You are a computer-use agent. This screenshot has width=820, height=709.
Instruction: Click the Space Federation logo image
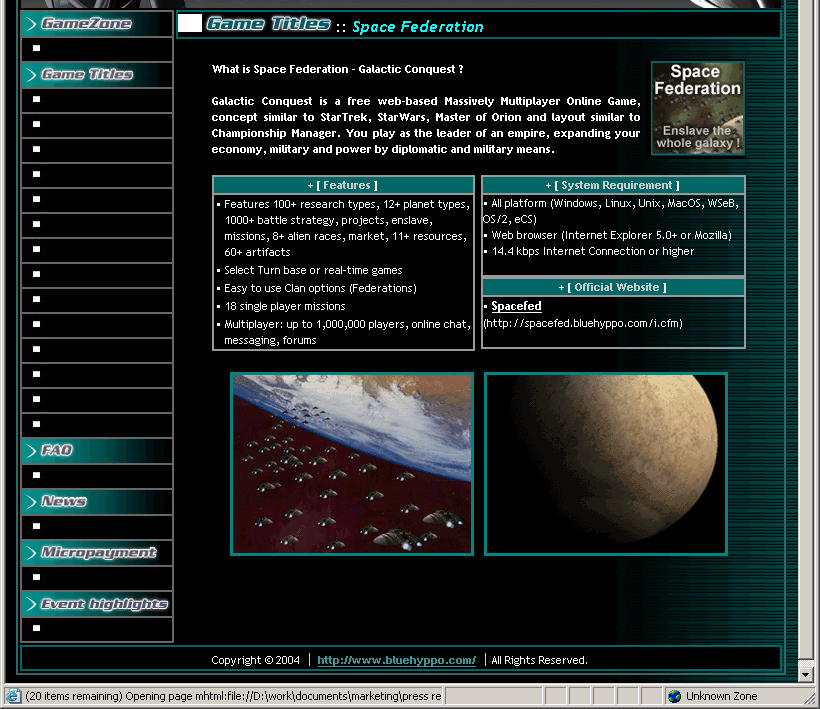click(697, 108)
